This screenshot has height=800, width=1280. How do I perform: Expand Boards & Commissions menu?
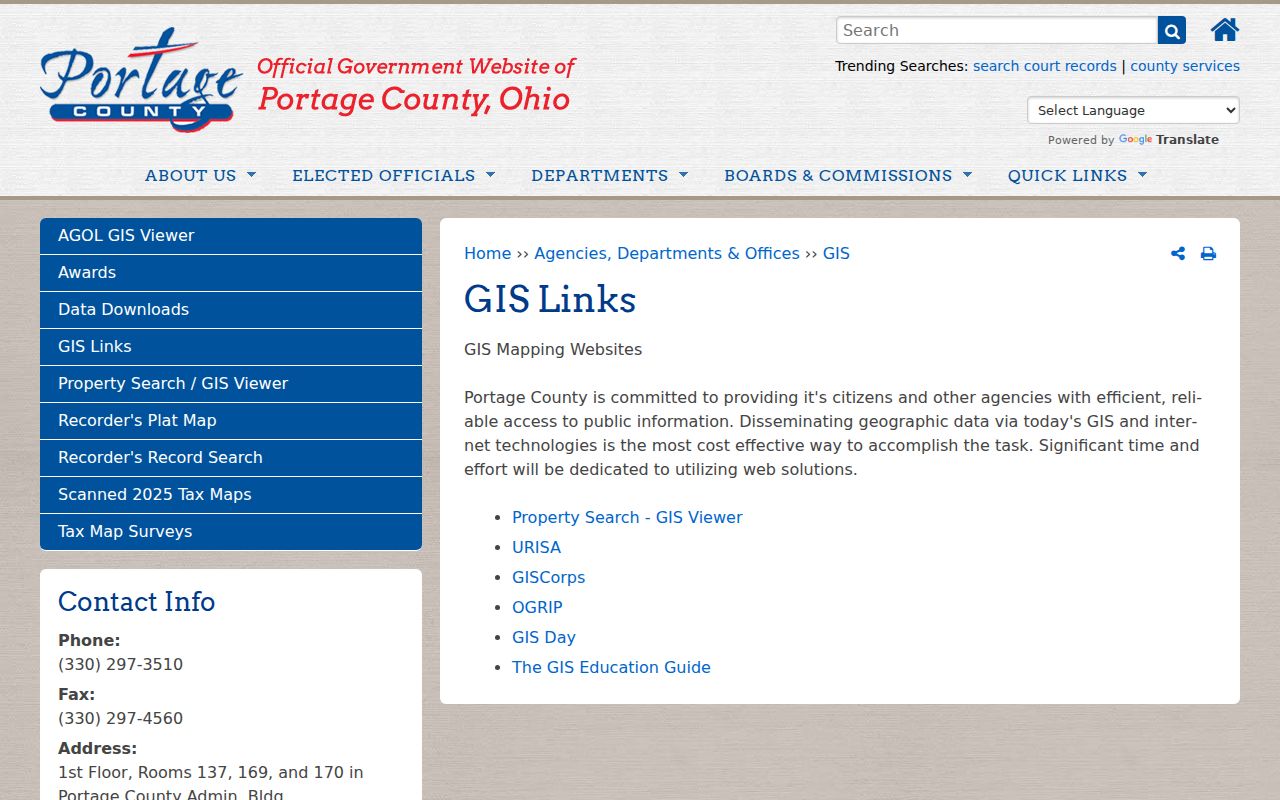pos(848,175)
